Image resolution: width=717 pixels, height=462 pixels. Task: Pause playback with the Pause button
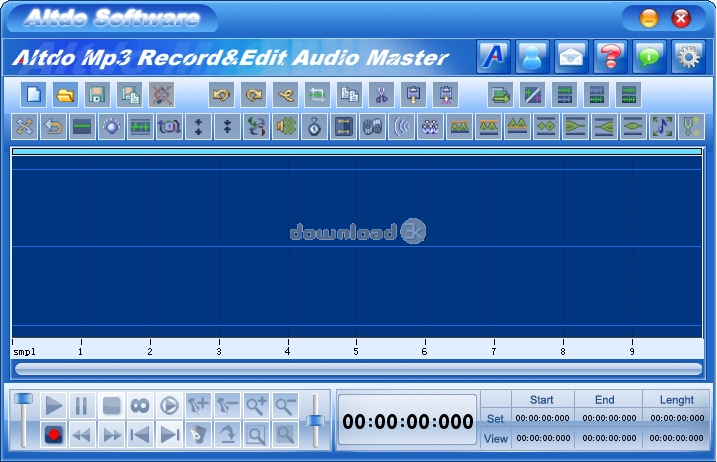click(82, 405)
